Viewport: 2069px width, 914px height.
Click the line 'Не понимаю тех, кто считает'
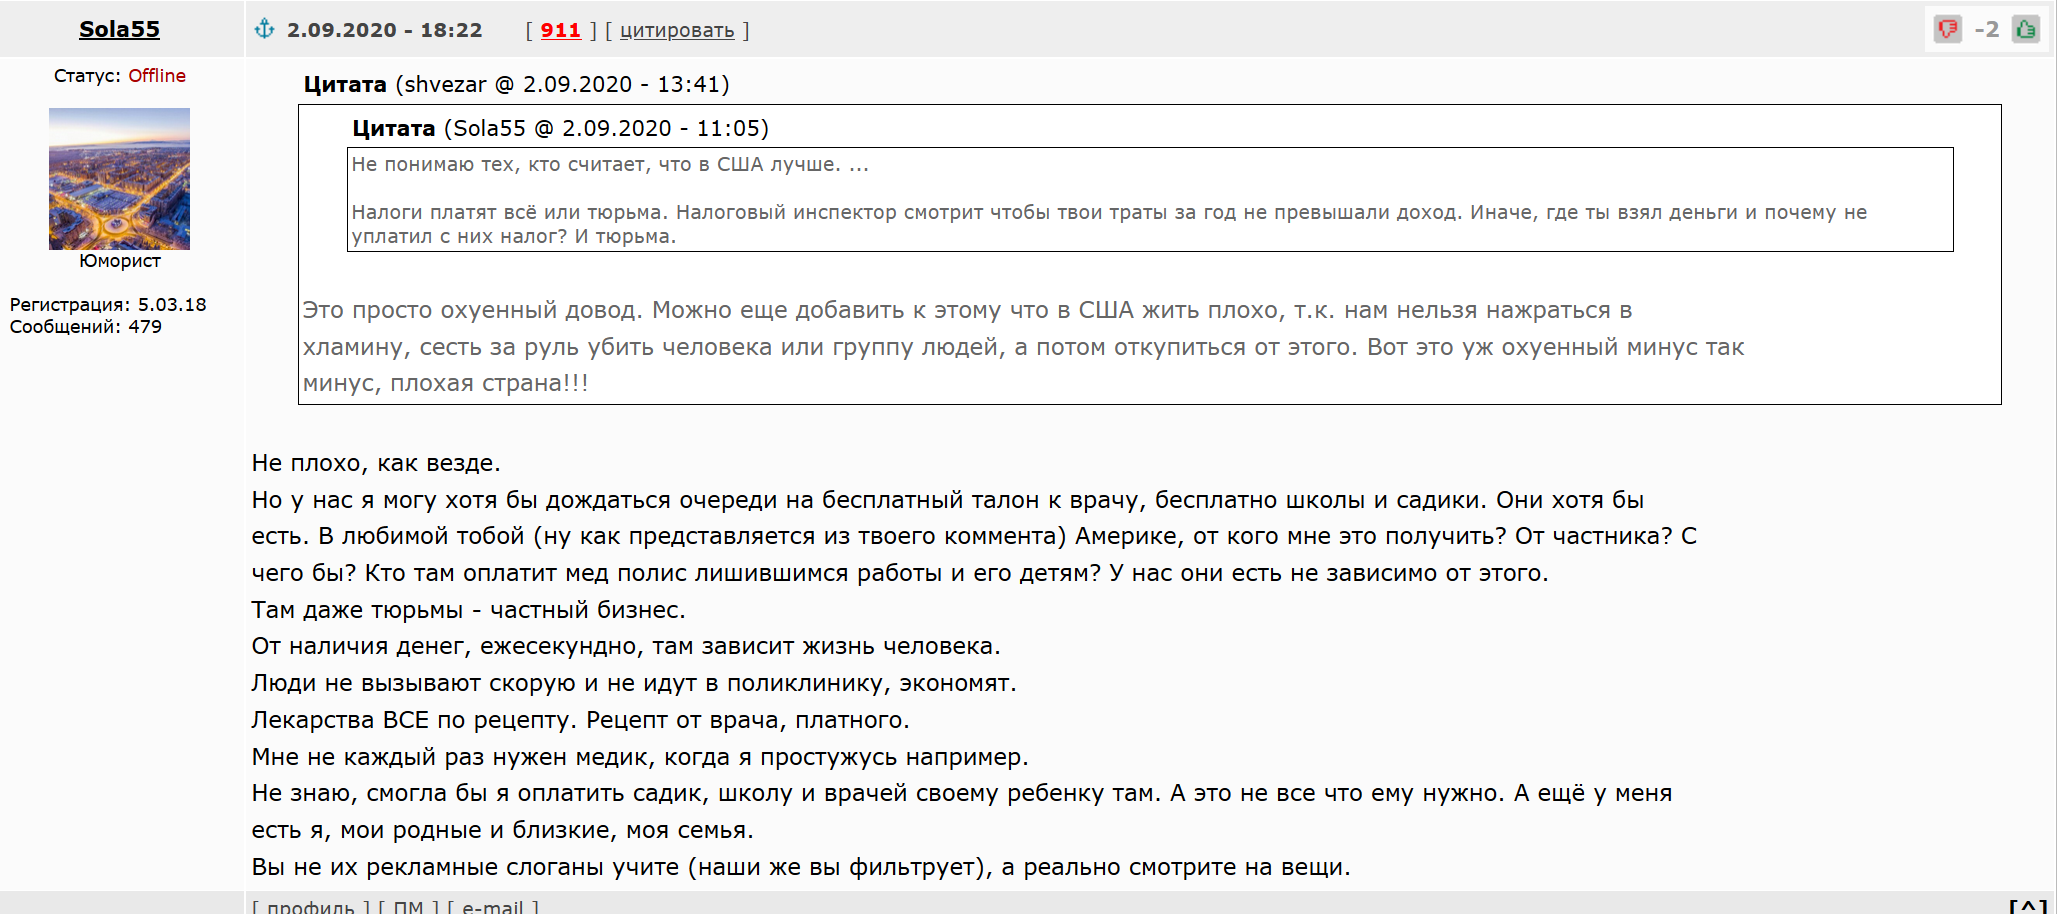coord(610,164)
